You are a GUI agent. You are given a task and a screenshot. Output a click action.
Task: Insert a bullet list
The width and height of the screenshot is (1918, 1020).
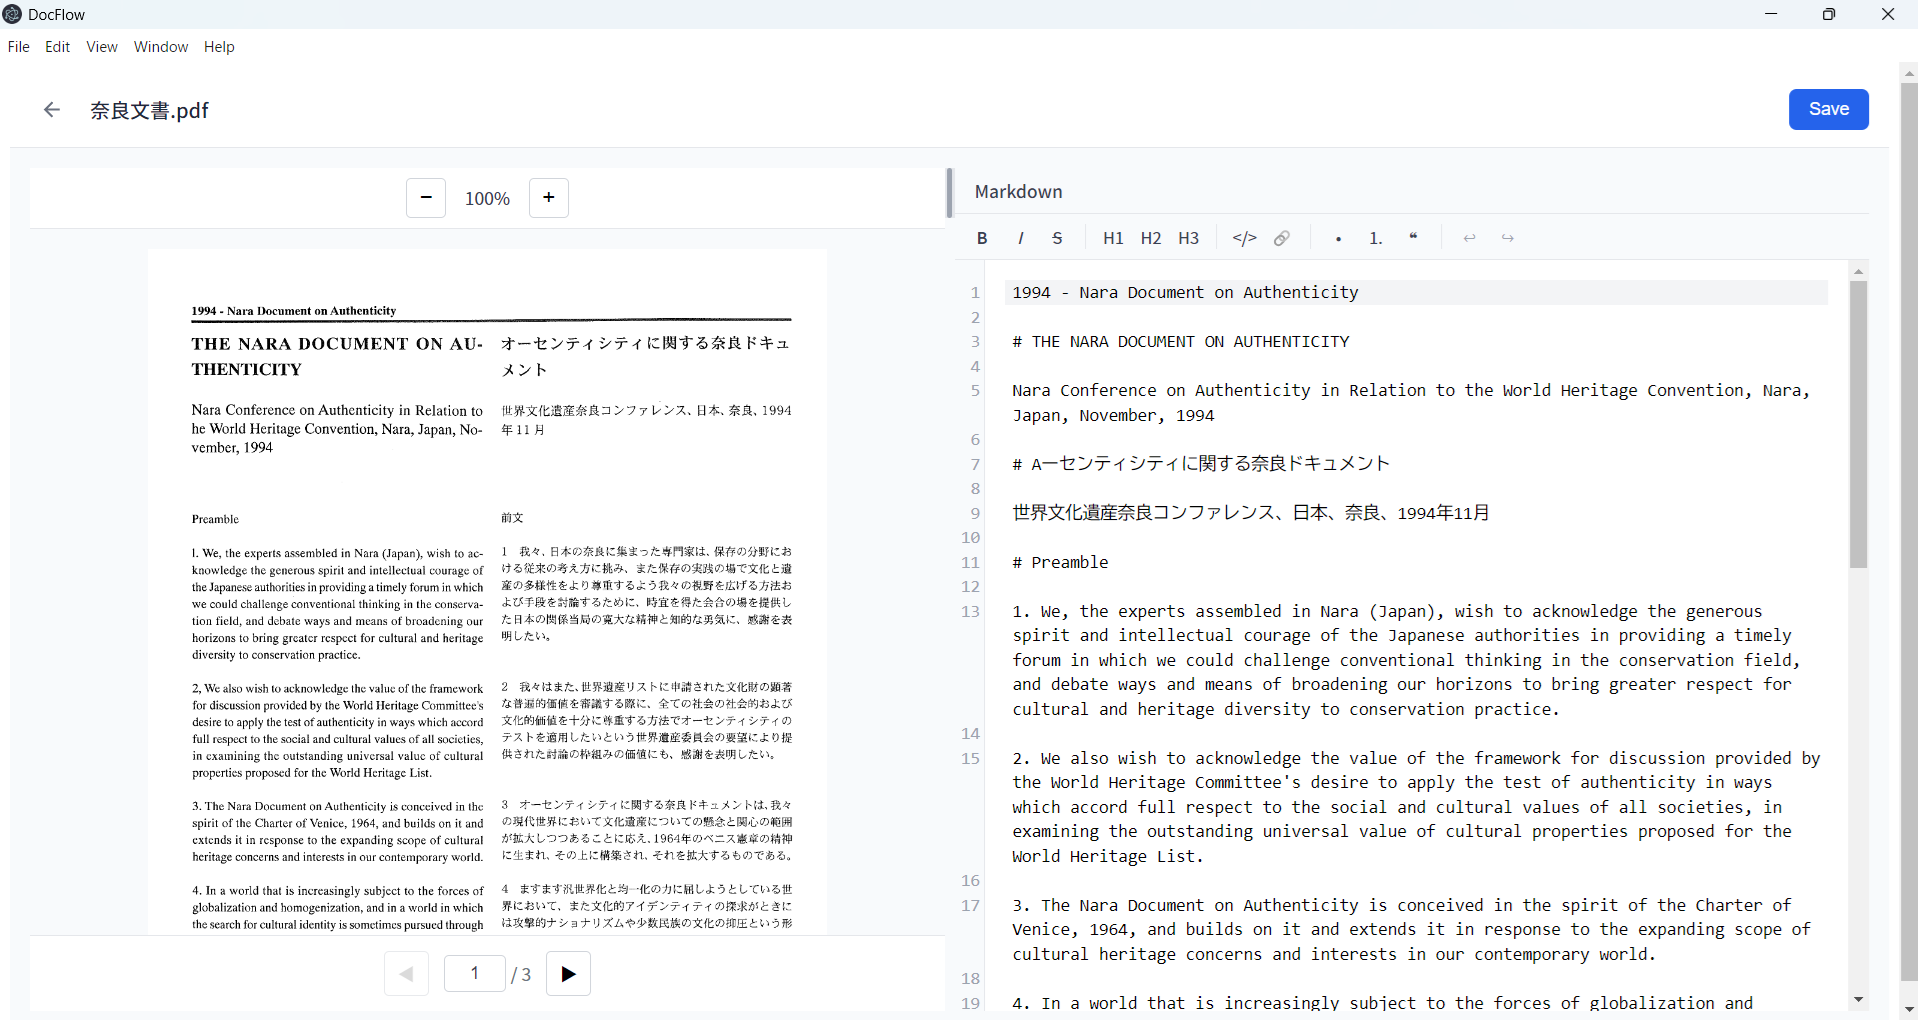(x=1338, y=238)
